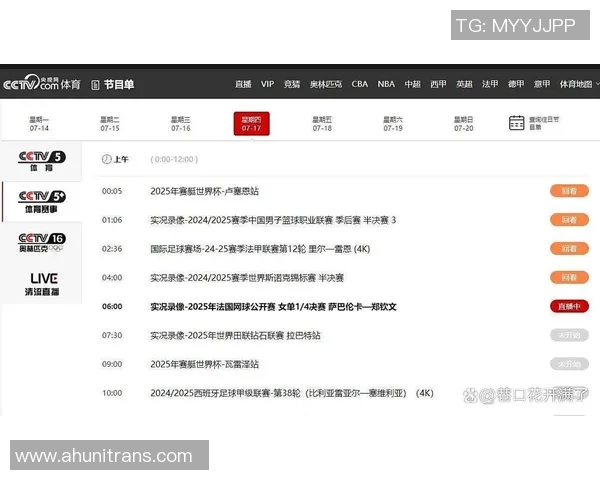Image resolution: width=600 pixels, height=480 pixels.
Task: Switch to Friday 07-18 schedule
Action: point(322,124)
